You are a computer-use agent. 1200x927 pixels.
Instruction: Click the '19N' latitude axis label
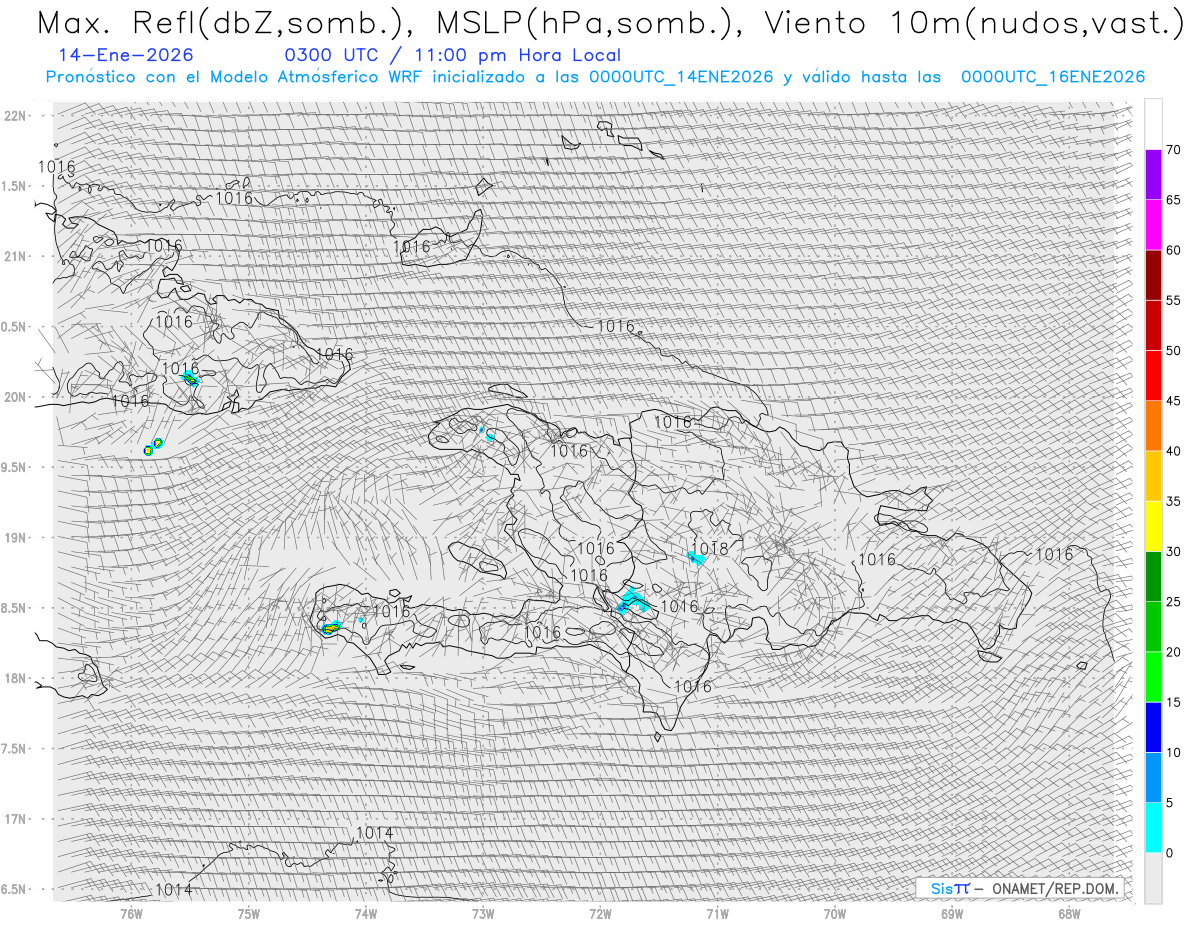tap(16, 537)
